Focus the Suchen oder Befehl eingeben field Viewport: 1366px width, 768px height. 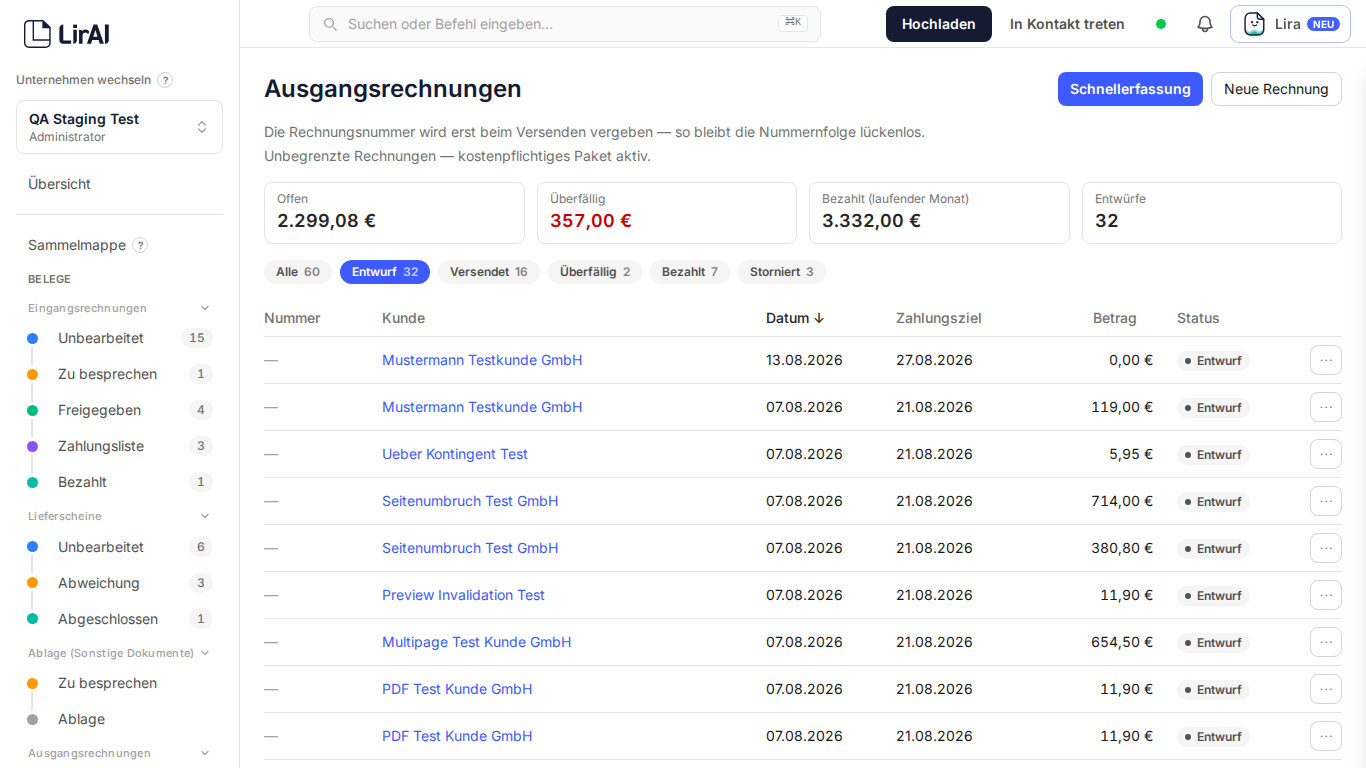[x=565, y=24]
